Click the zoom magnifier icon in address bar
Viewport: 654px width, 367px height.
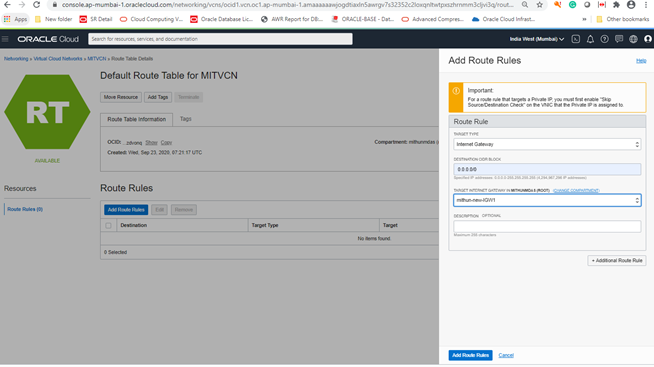(x=525, y=5)
